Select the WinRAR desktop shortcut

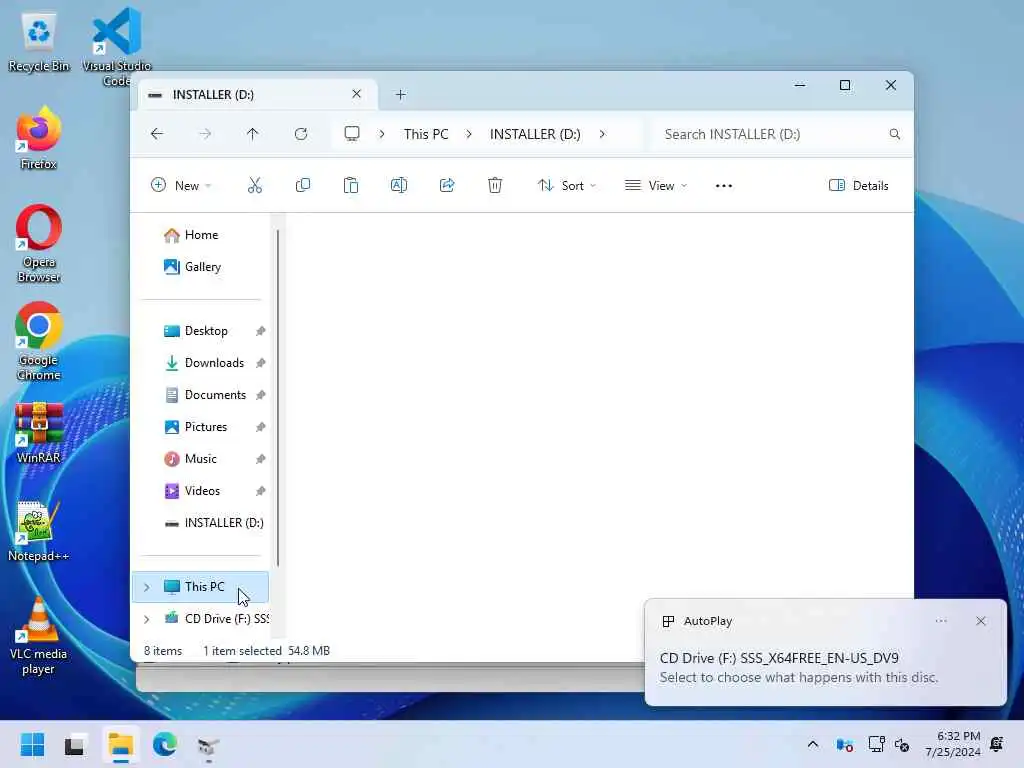click(x=39, y=433)
